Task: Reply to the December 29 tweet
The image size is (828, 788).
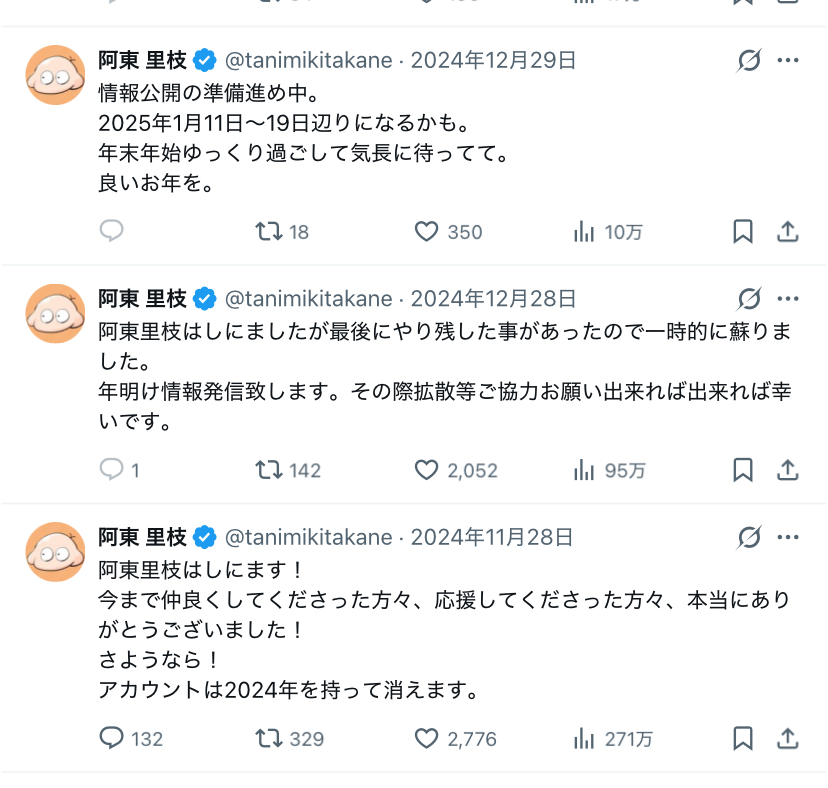Action: (x=112, y=232)
